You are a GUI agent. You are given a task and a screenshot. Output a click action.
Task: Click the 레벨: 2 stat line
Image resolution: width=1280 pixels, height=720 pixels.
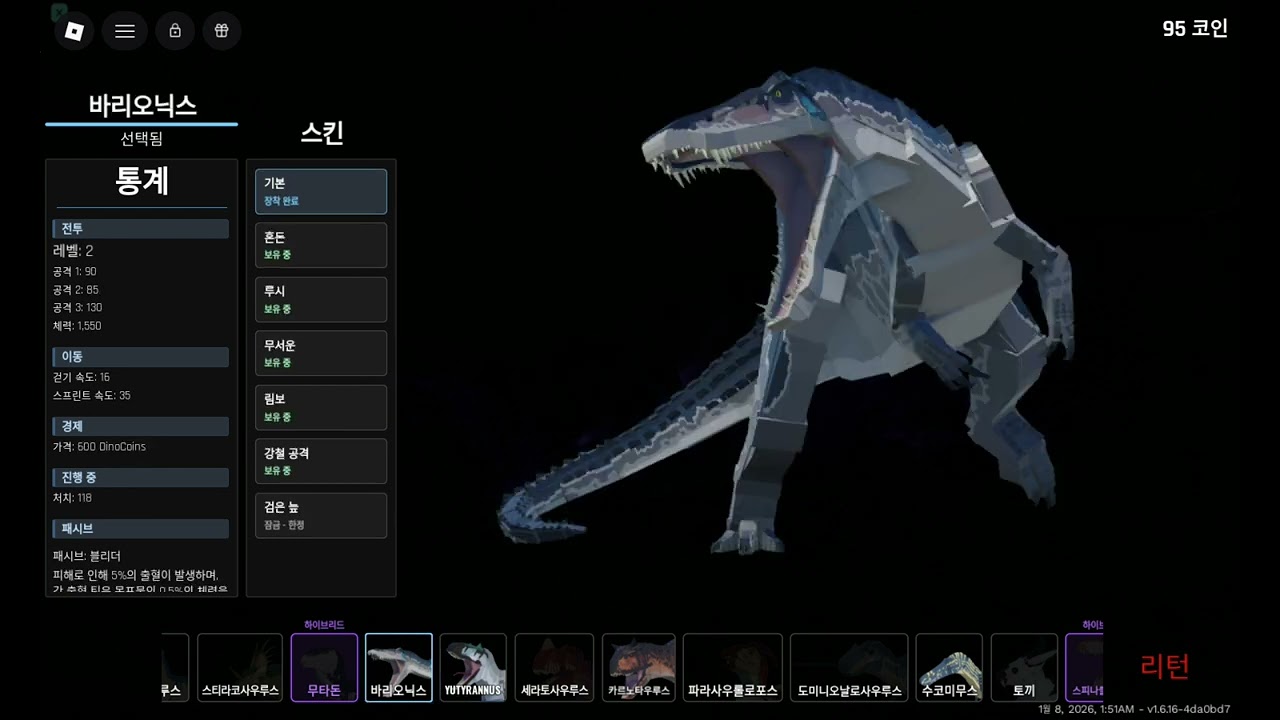pyautogui.click(x=73, y=251)
